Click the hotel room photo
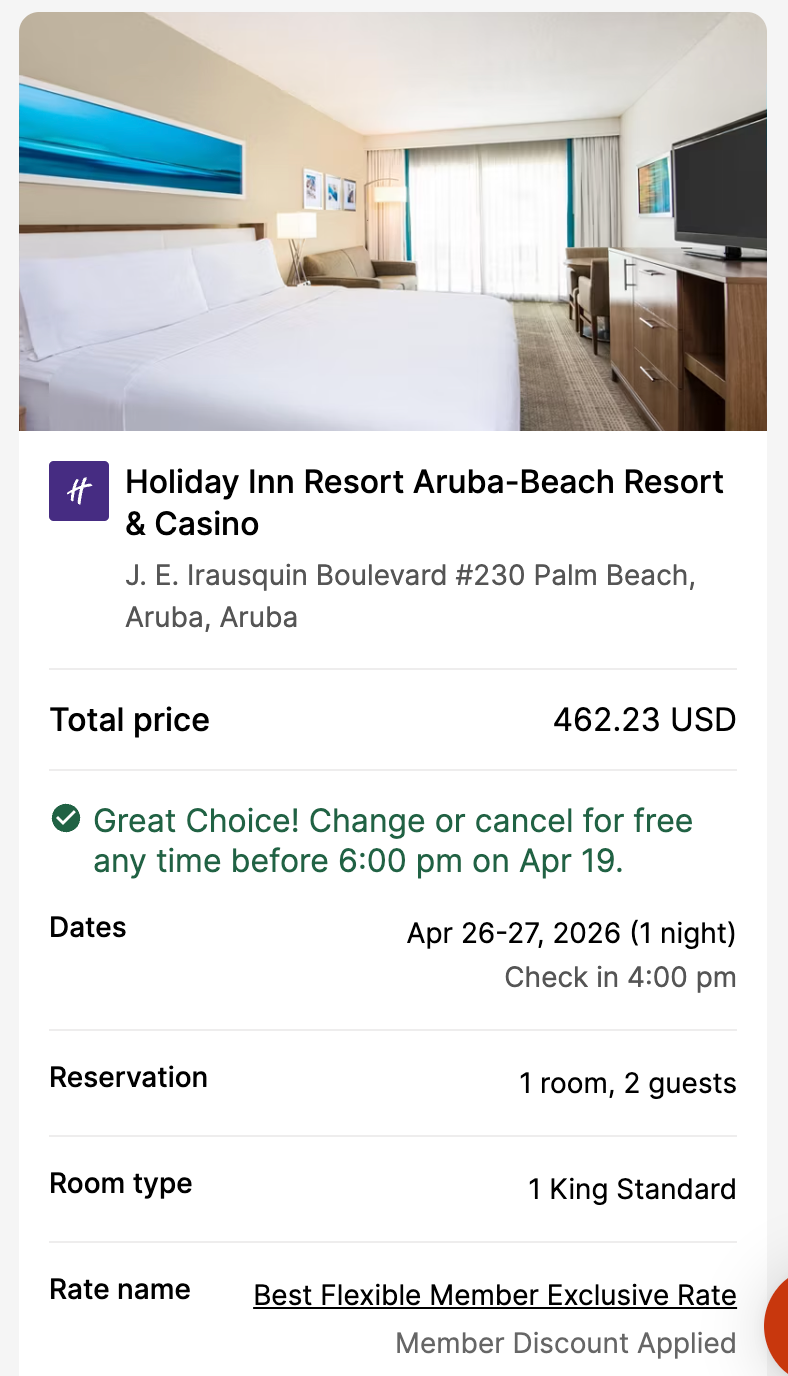Screen dimensions: 788x1376 (392, 222)
